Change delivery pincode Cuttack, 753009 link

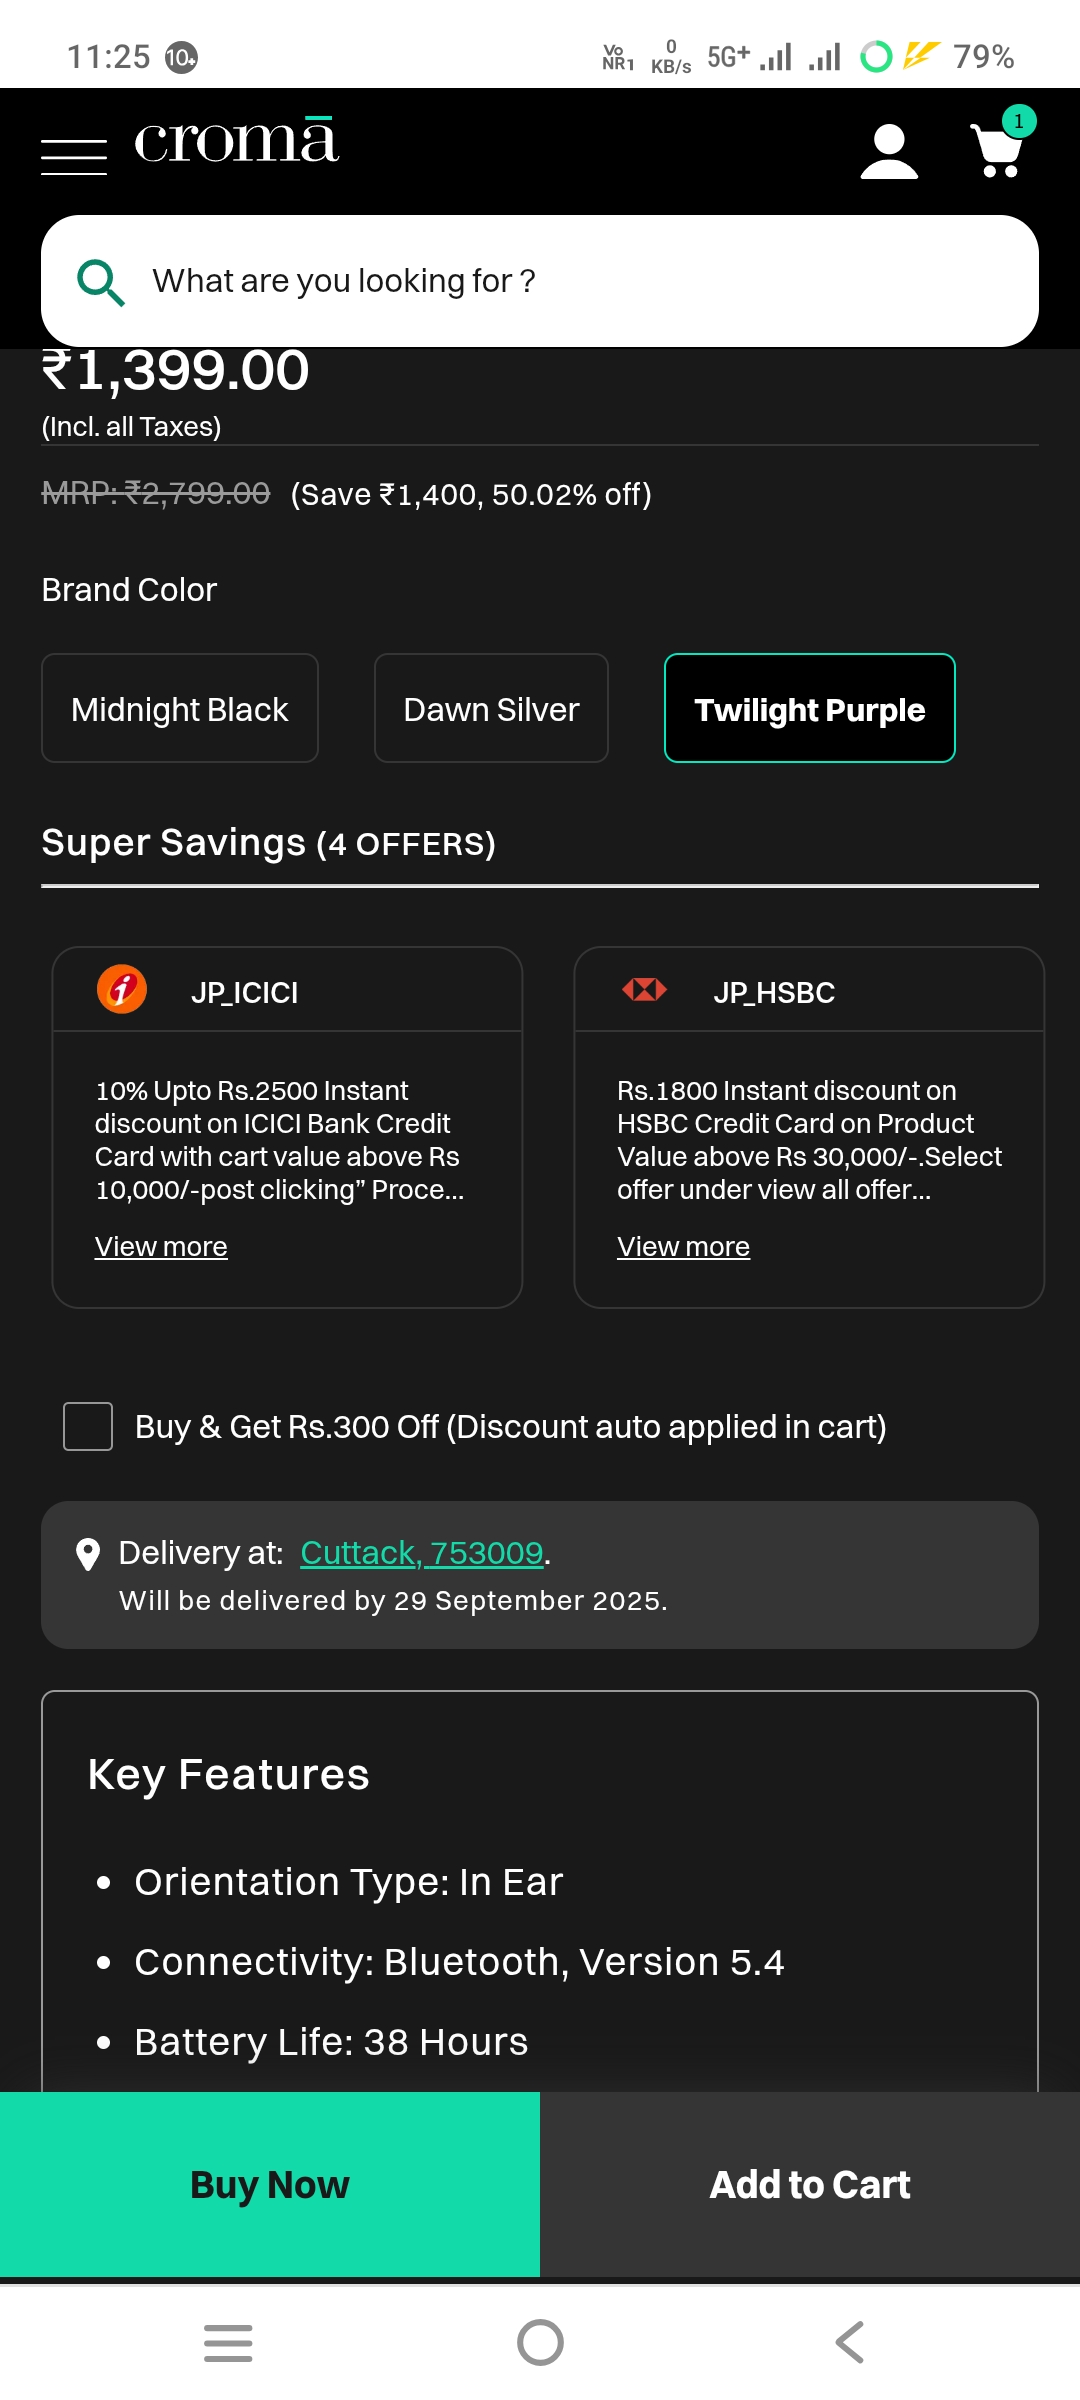[x=421, y=1553]
